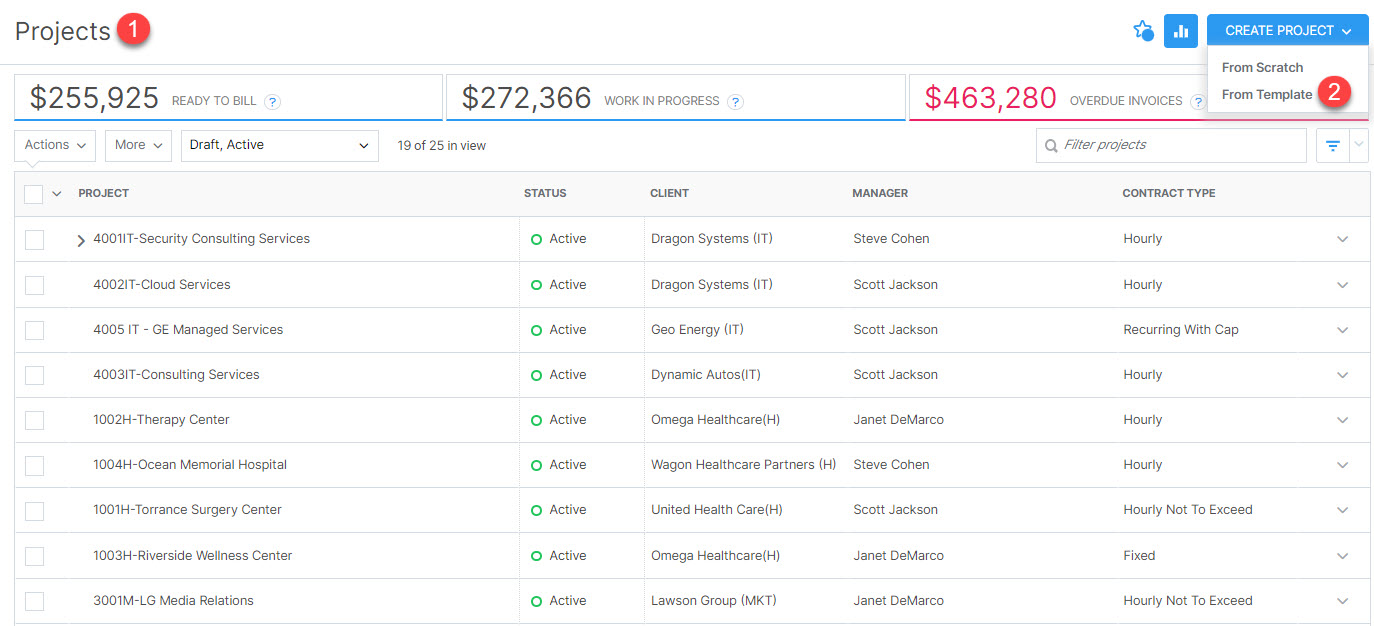Click help icon next to Overdue Invoices
Image resolution: width=1374 pixels, height=626 pixels.
[x=1197, y=101]
